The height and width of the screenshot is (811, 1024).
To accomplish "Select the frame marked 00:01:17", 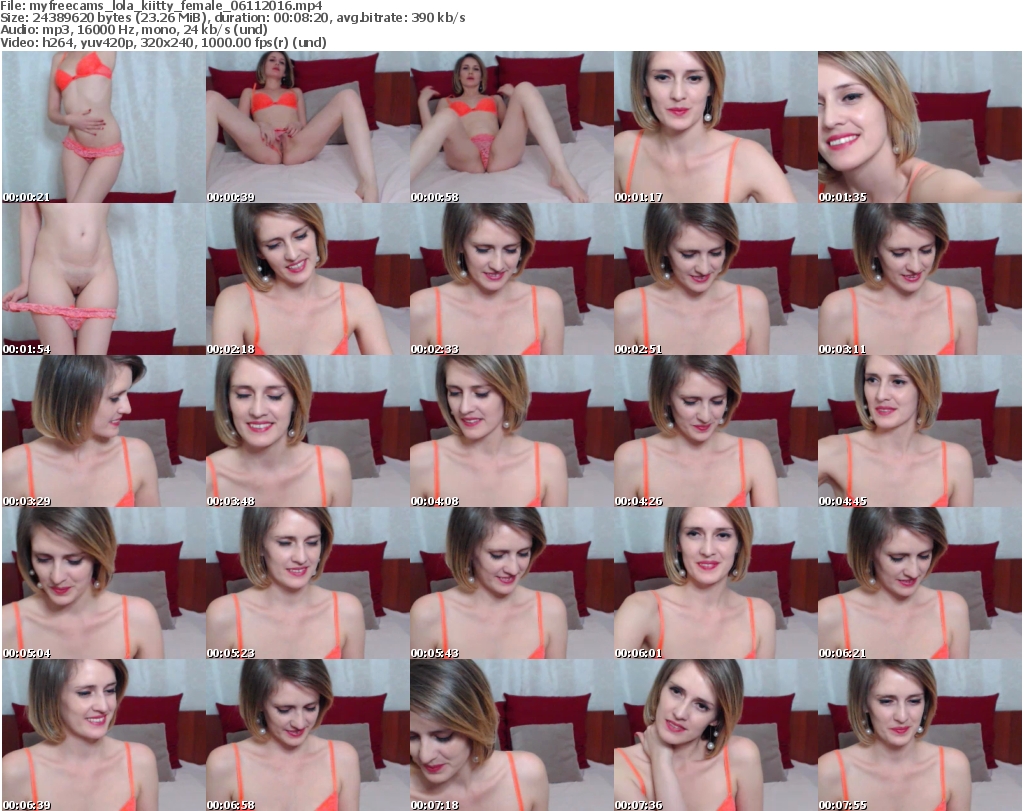I will point(715,127).
